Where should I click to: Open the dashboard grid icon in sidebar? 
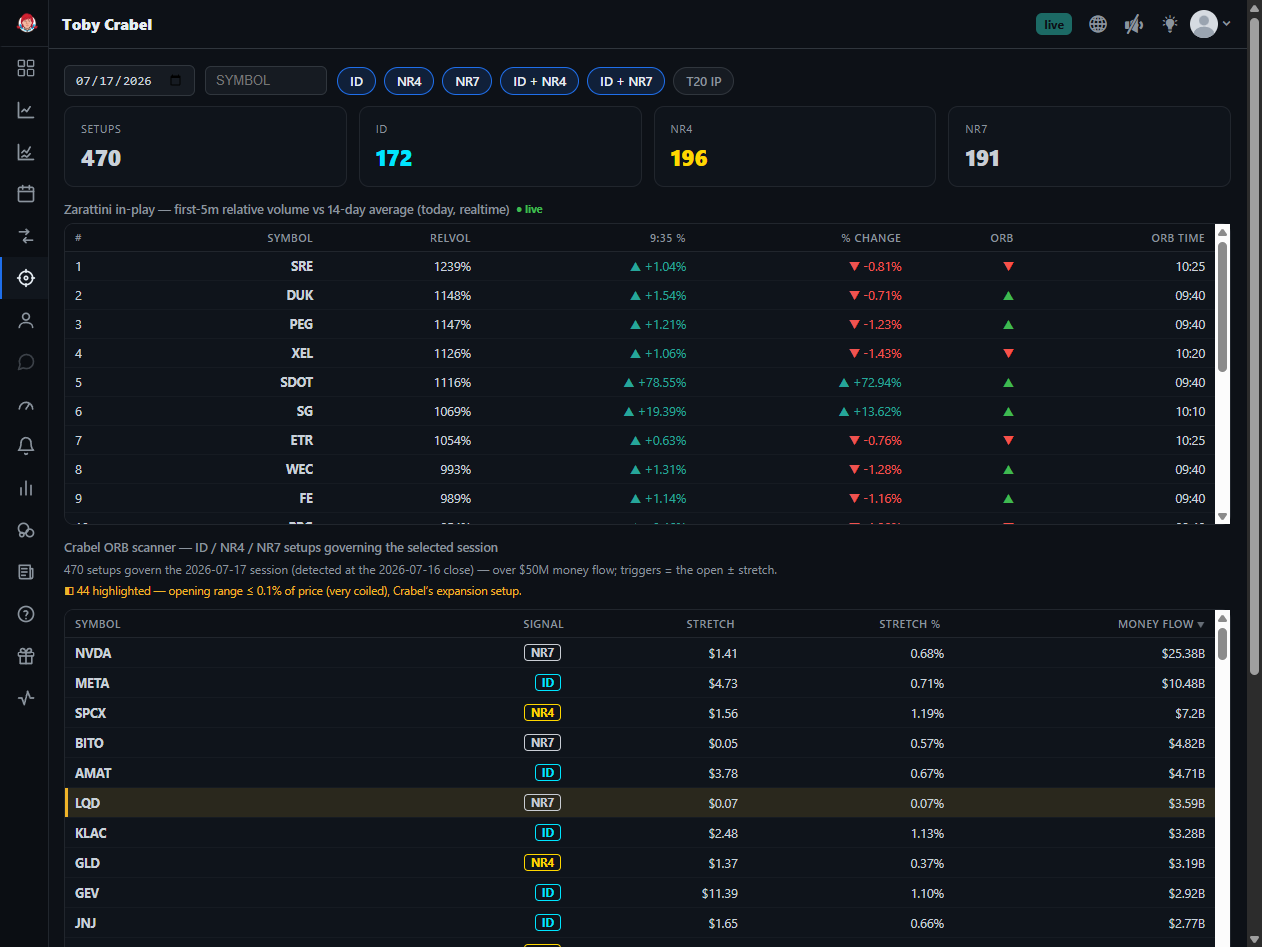26,68
